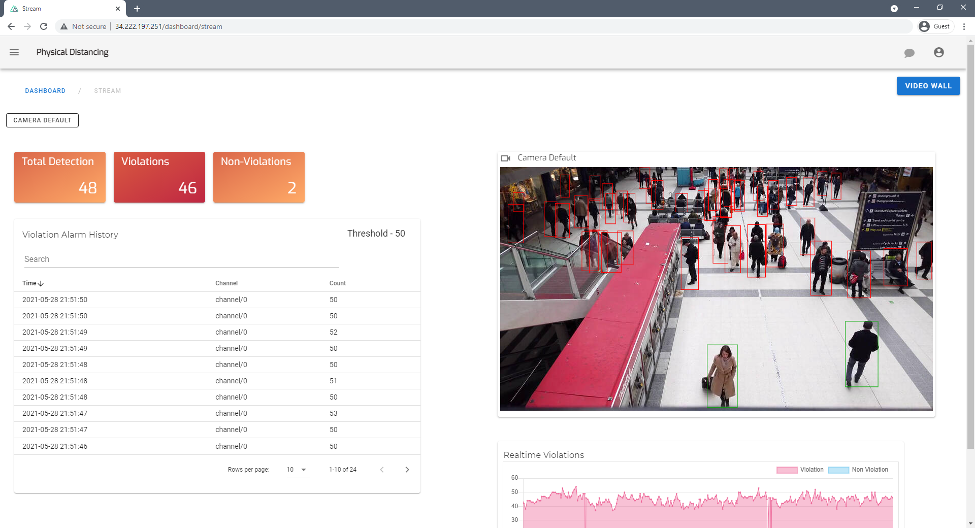Open a new browser tab
Viewport: 977px width, 529px height.
click(x=137, y=9)
